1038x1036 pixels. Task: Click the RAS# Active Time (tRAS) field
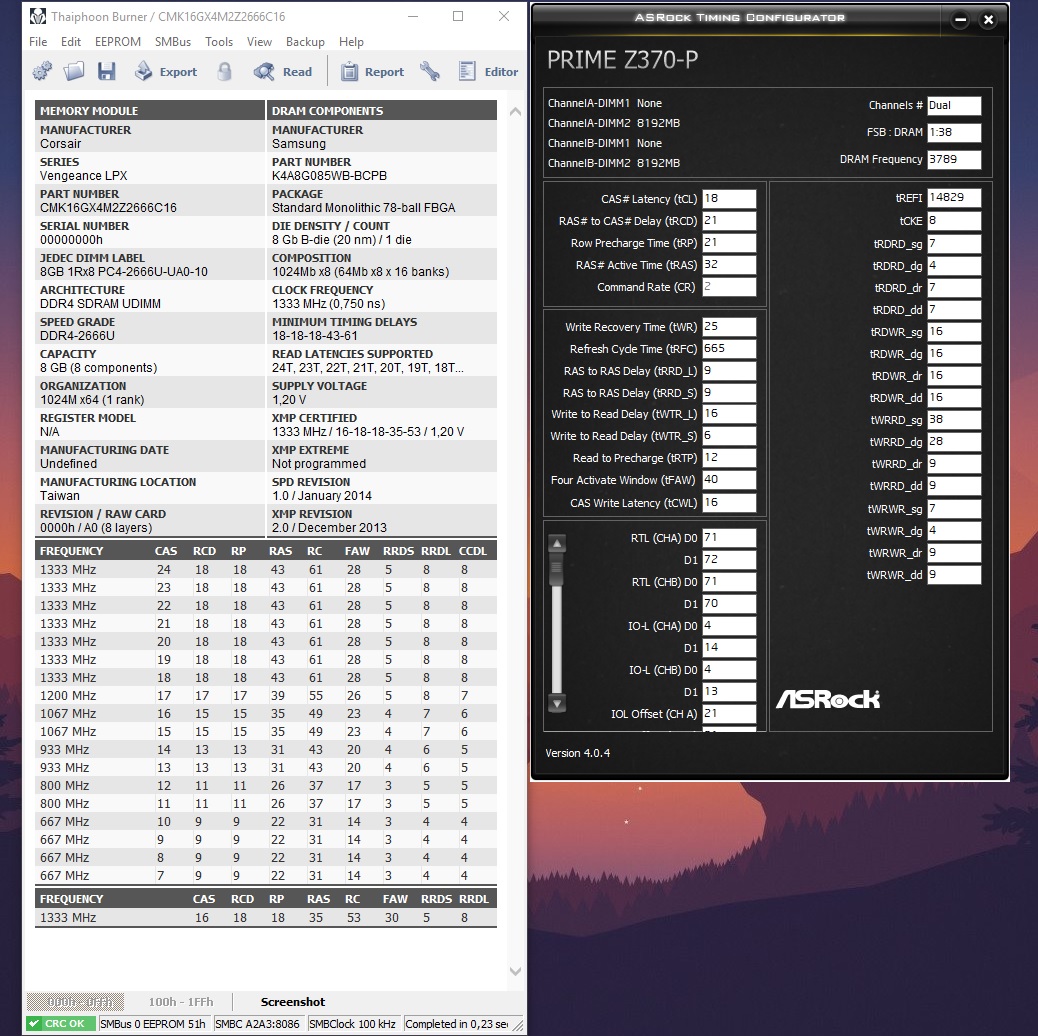[729, 264]
